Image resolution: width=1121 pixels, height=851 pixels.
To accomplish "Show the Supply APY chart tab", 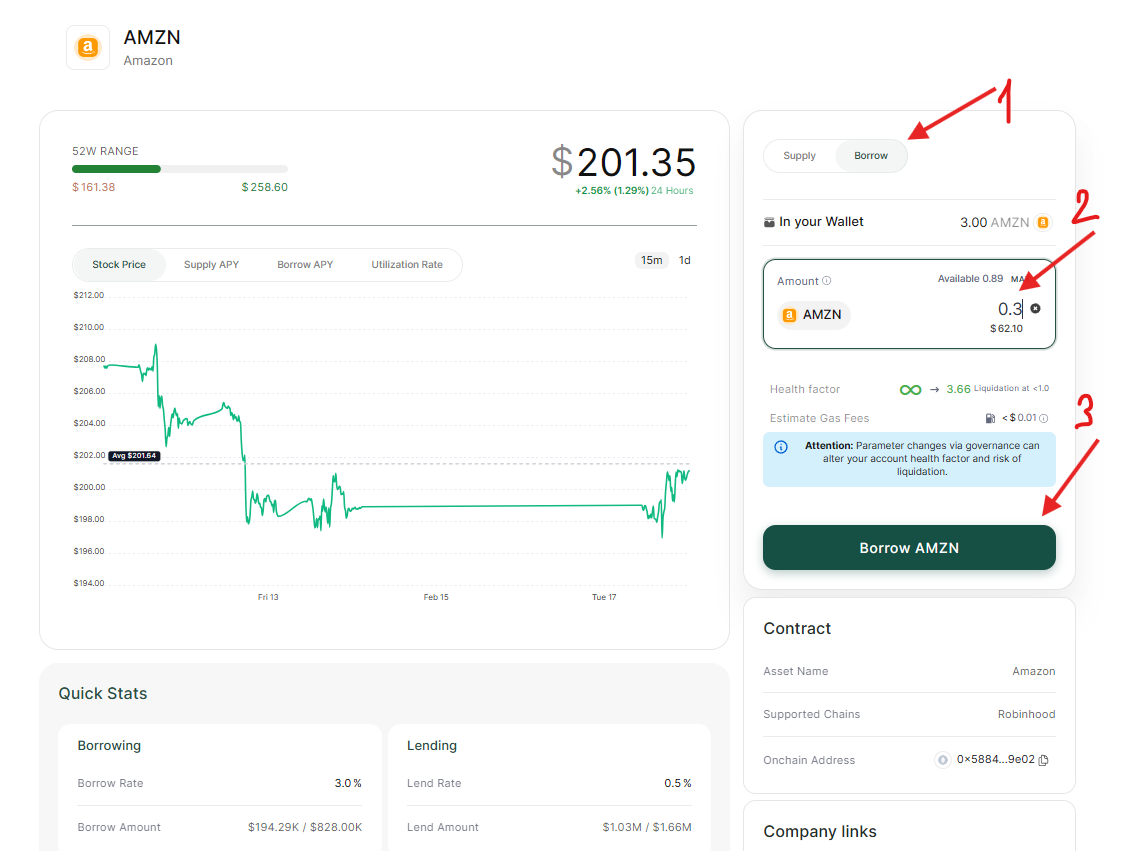I will coord(211,265).
